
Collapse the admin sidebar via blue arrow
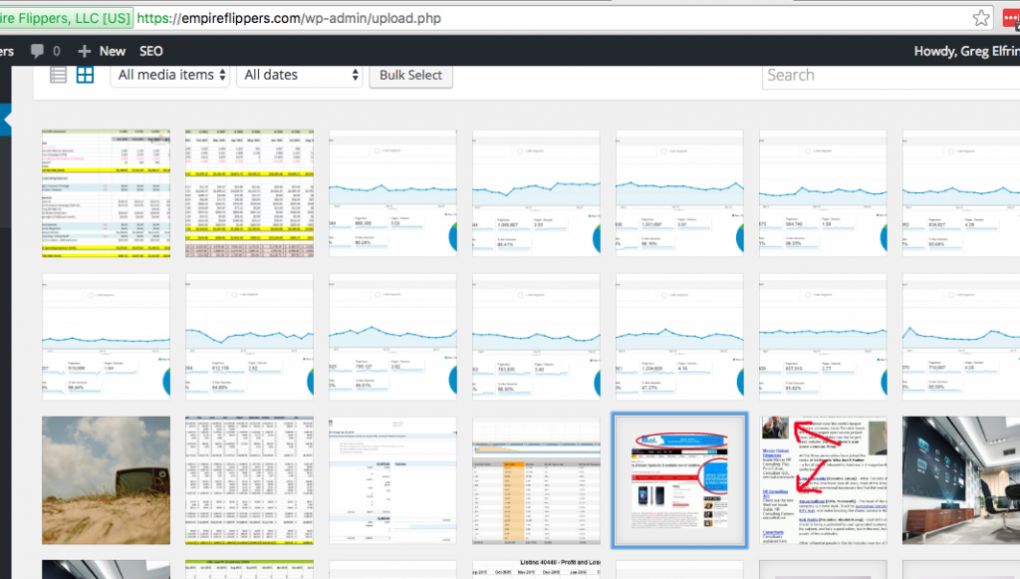pos(5,120)
